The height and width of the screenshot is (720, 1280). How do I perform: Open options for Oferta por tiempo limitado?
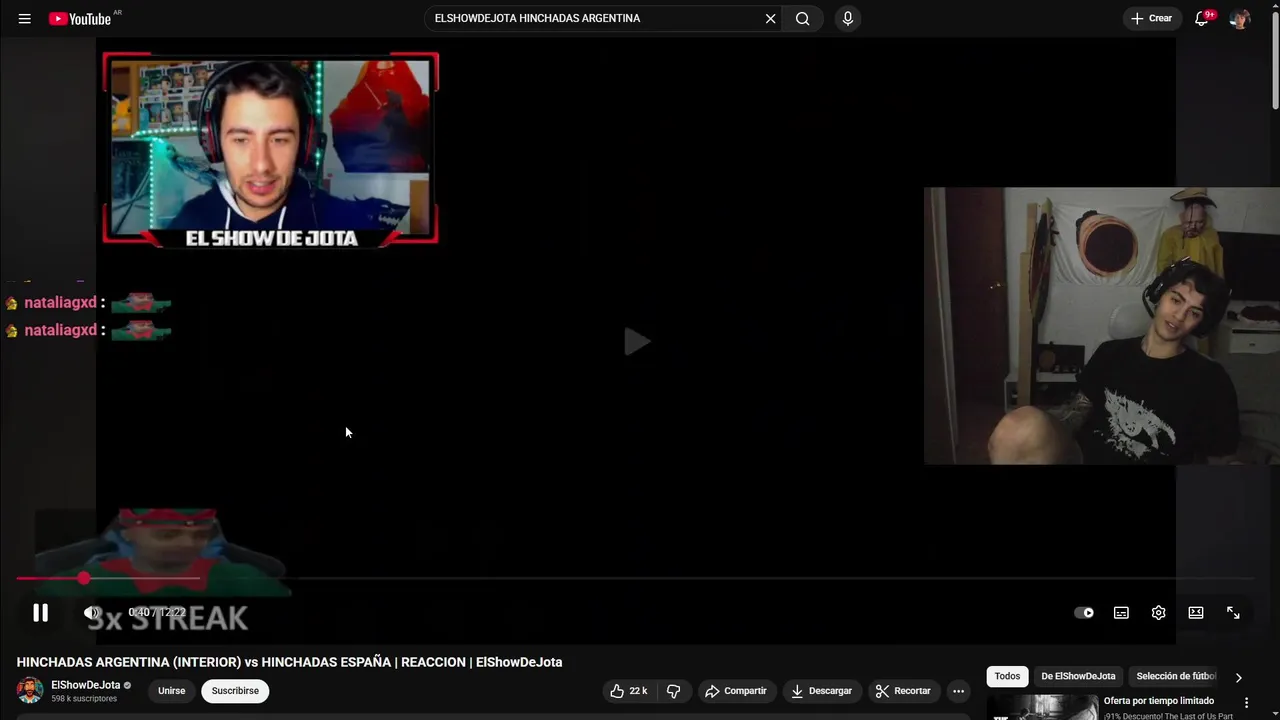coord(1246,703)
